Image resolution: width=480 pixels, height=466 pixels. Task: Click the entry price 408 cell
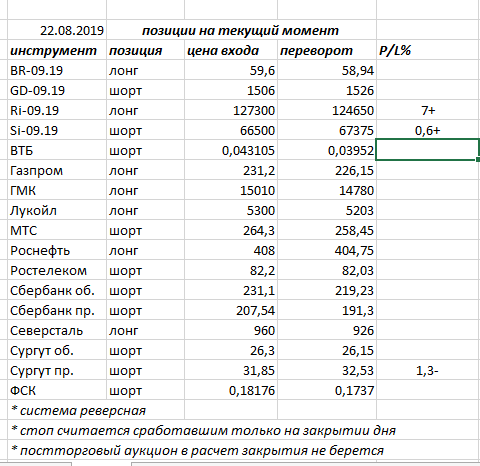coord(231,250)
